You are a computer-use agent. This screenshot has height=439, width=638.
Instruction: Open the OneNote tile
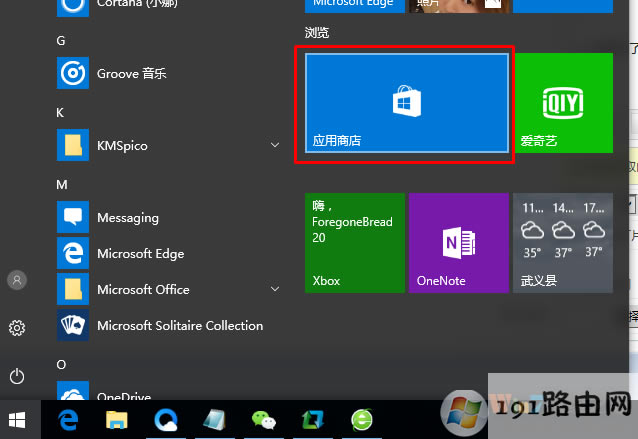pyautogui.click(x=458, y=243)
